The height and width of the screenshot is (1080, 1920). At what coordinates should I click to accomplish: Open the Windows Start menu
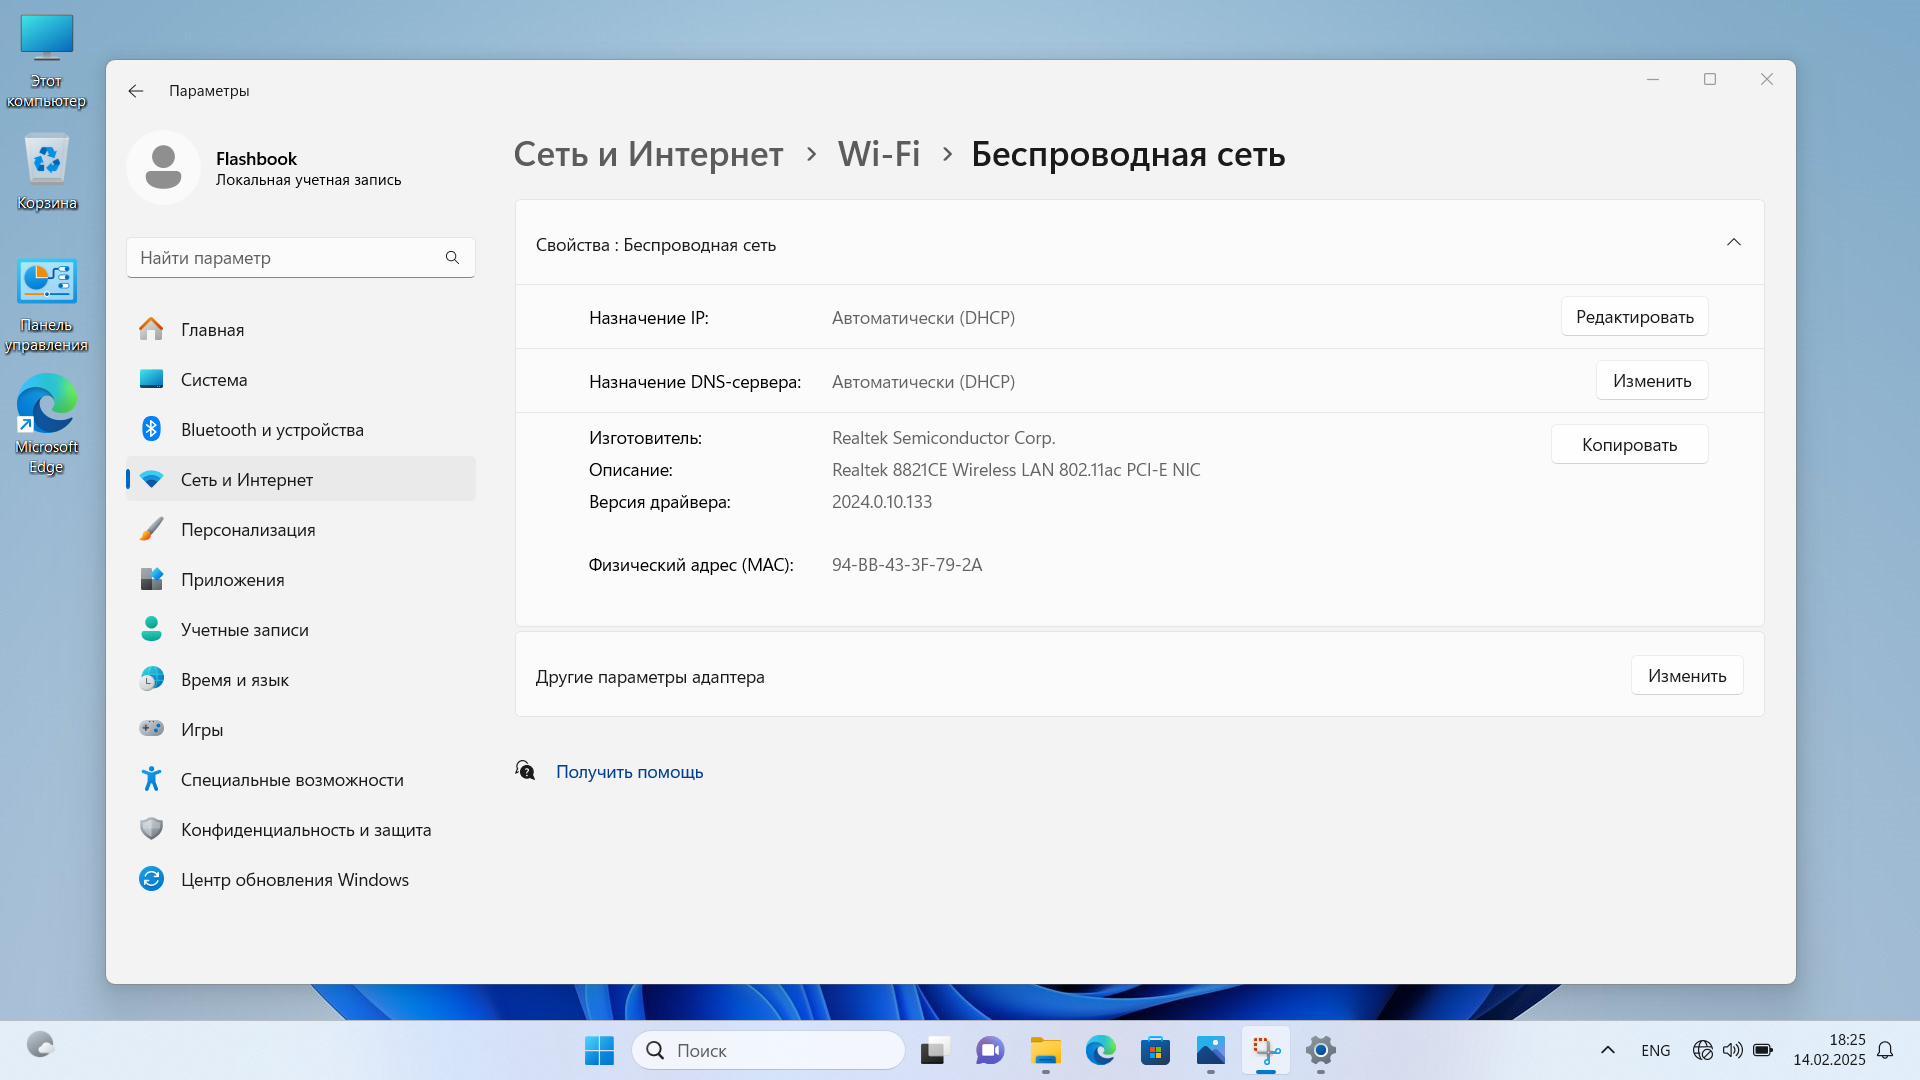599,1050
